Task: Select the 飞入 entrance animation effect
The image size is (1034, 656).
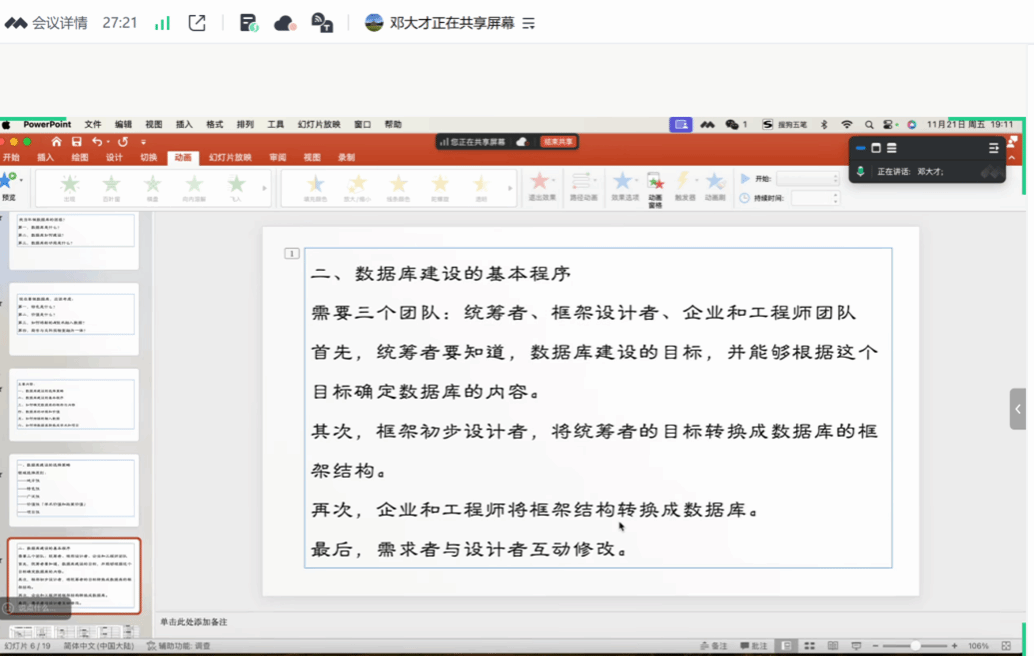Action: (x=236, y=187)
